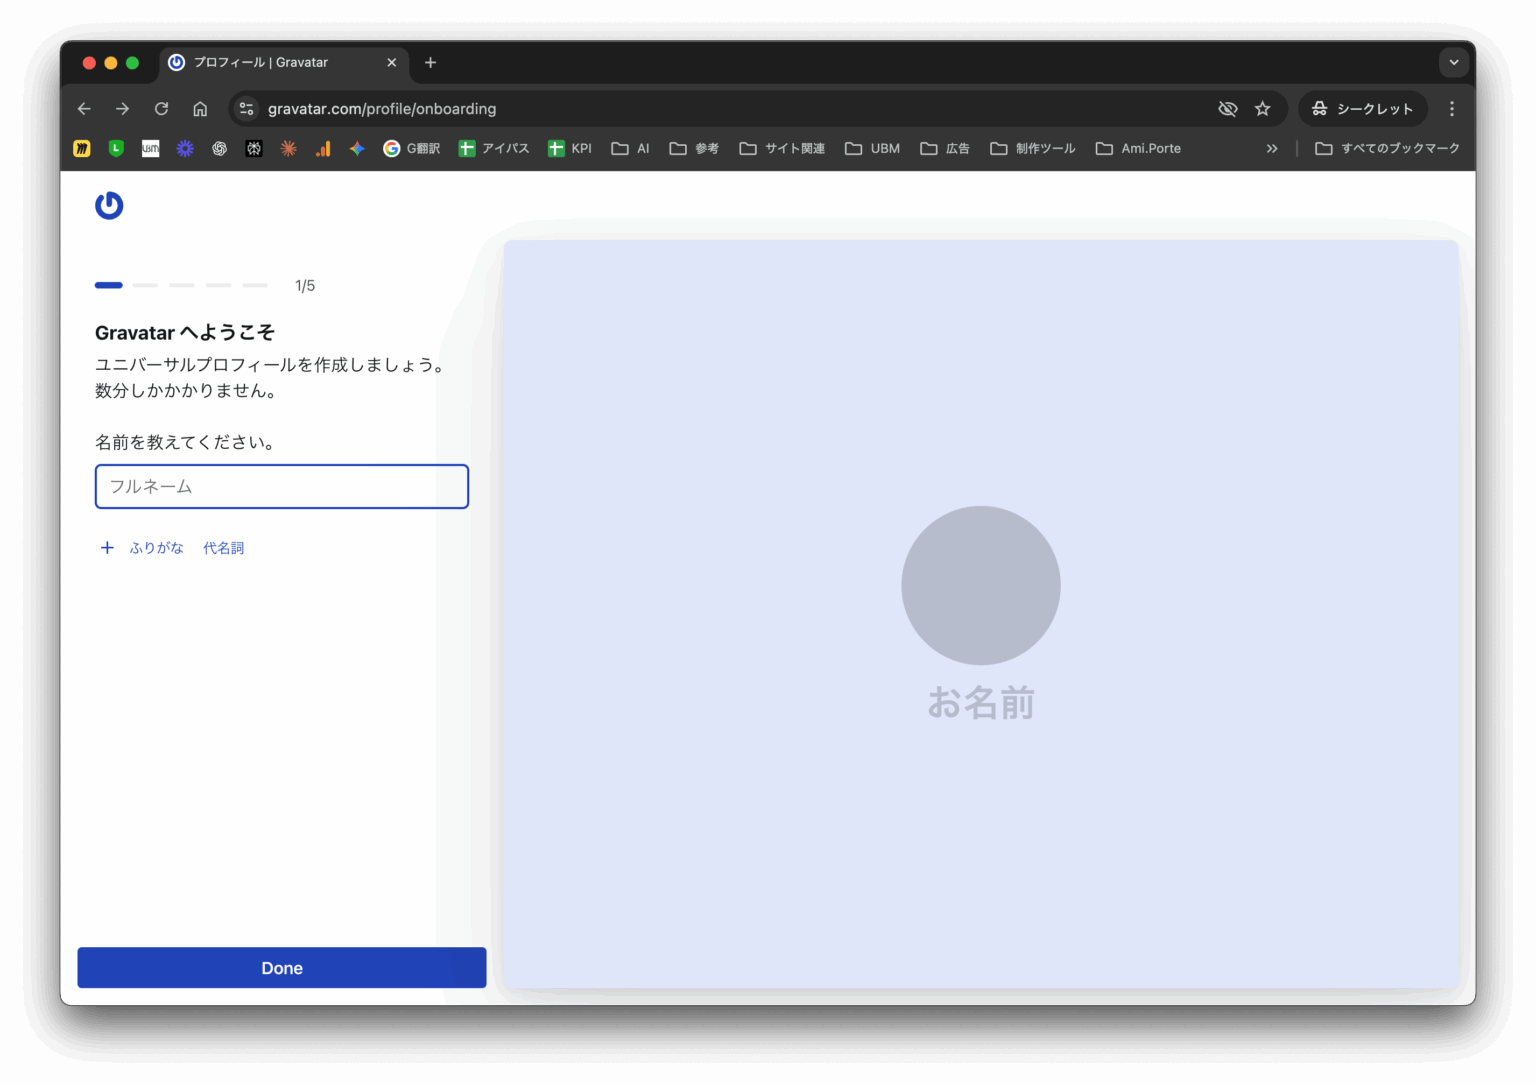Bookmark this page with the star icon
The height and width of the screenshot is (1085, 1536).
point(1263,109)
